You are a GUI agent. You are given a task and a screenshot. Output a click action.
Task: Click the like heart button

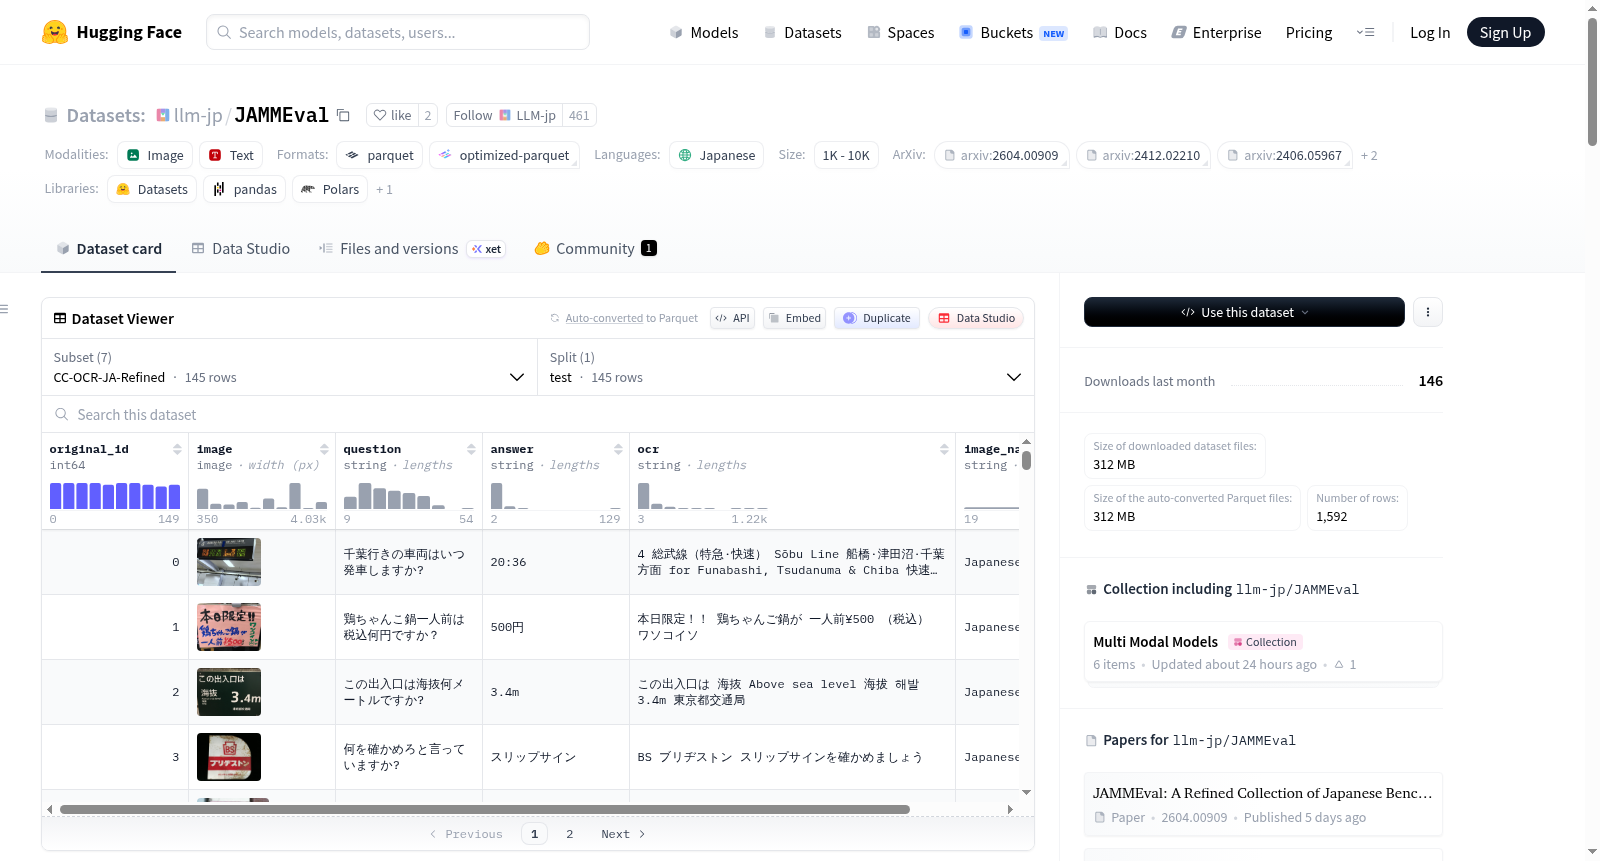pos(392,115)
